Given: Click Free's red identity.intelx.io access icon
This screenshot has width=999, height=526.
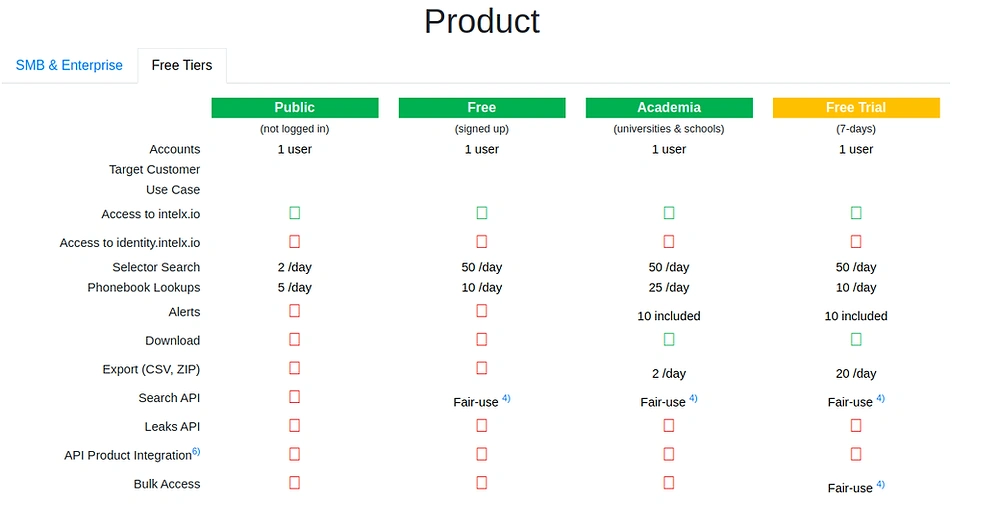Looking at the screenshot, I should coord(482,241).
